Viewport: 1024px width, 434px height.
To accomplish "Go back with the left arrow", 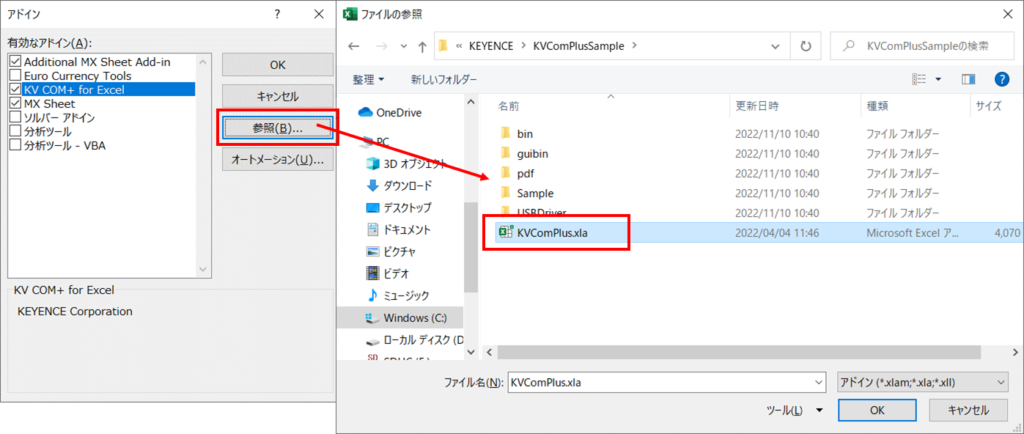I will (353, 46).
